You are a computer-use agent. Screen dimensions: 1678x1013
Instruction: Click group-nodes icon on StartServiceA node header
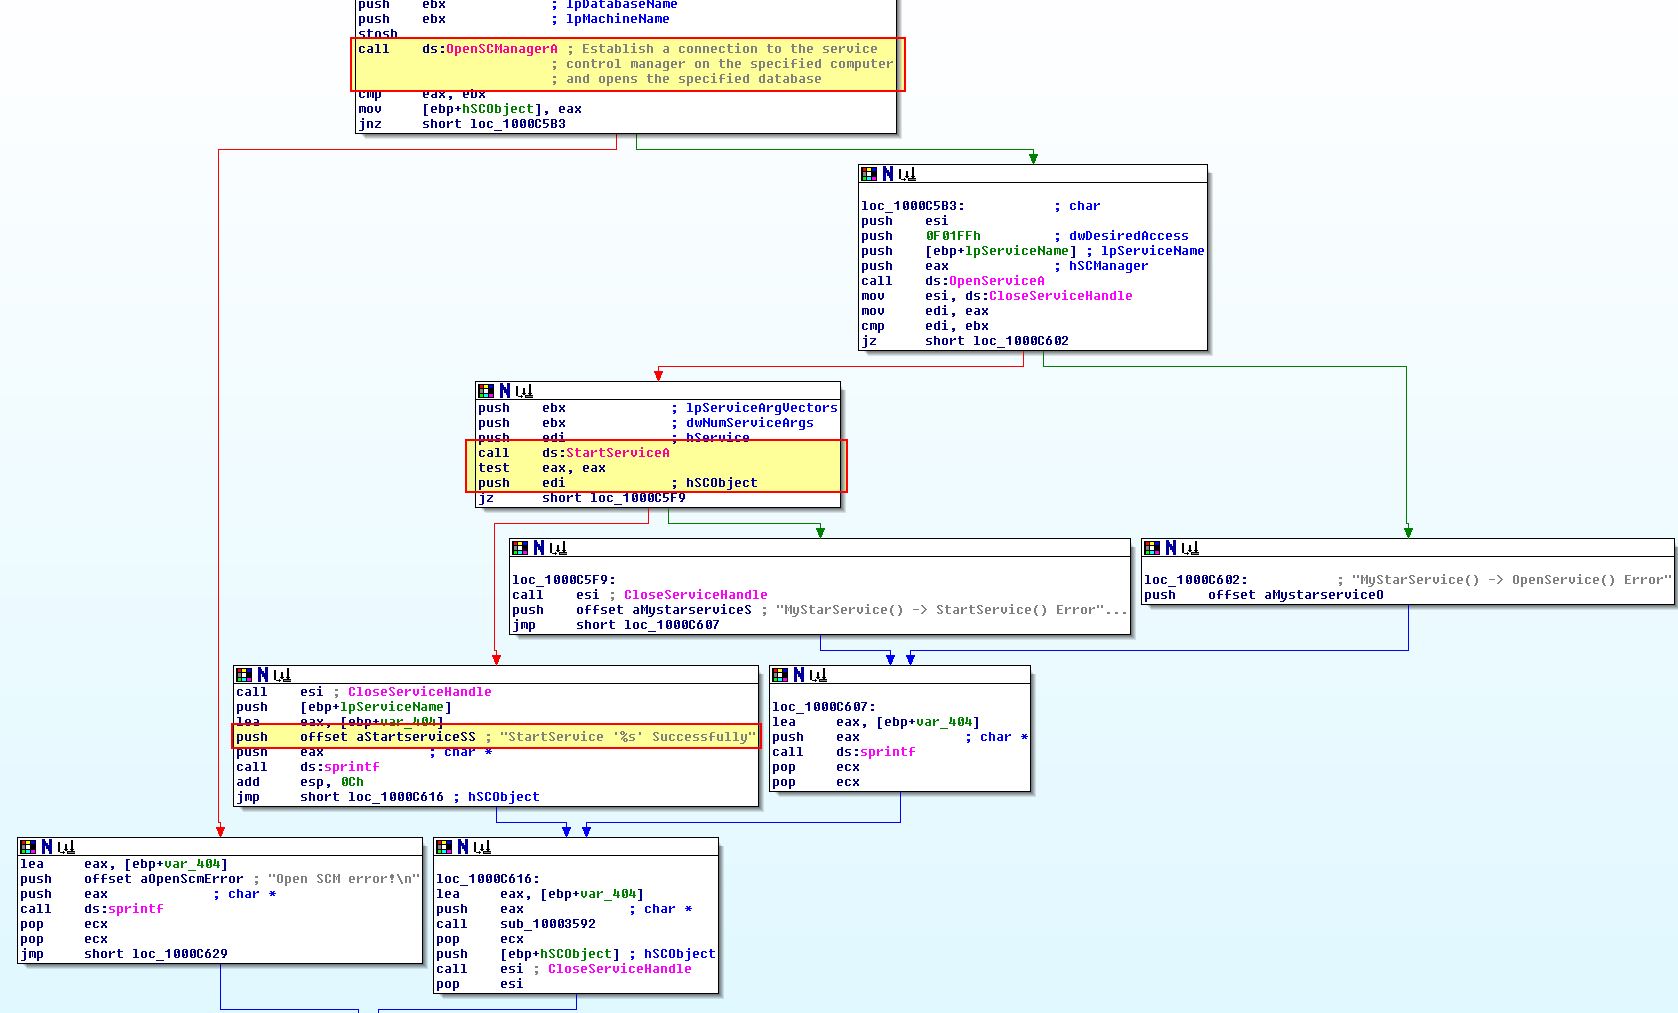[524, 391]
